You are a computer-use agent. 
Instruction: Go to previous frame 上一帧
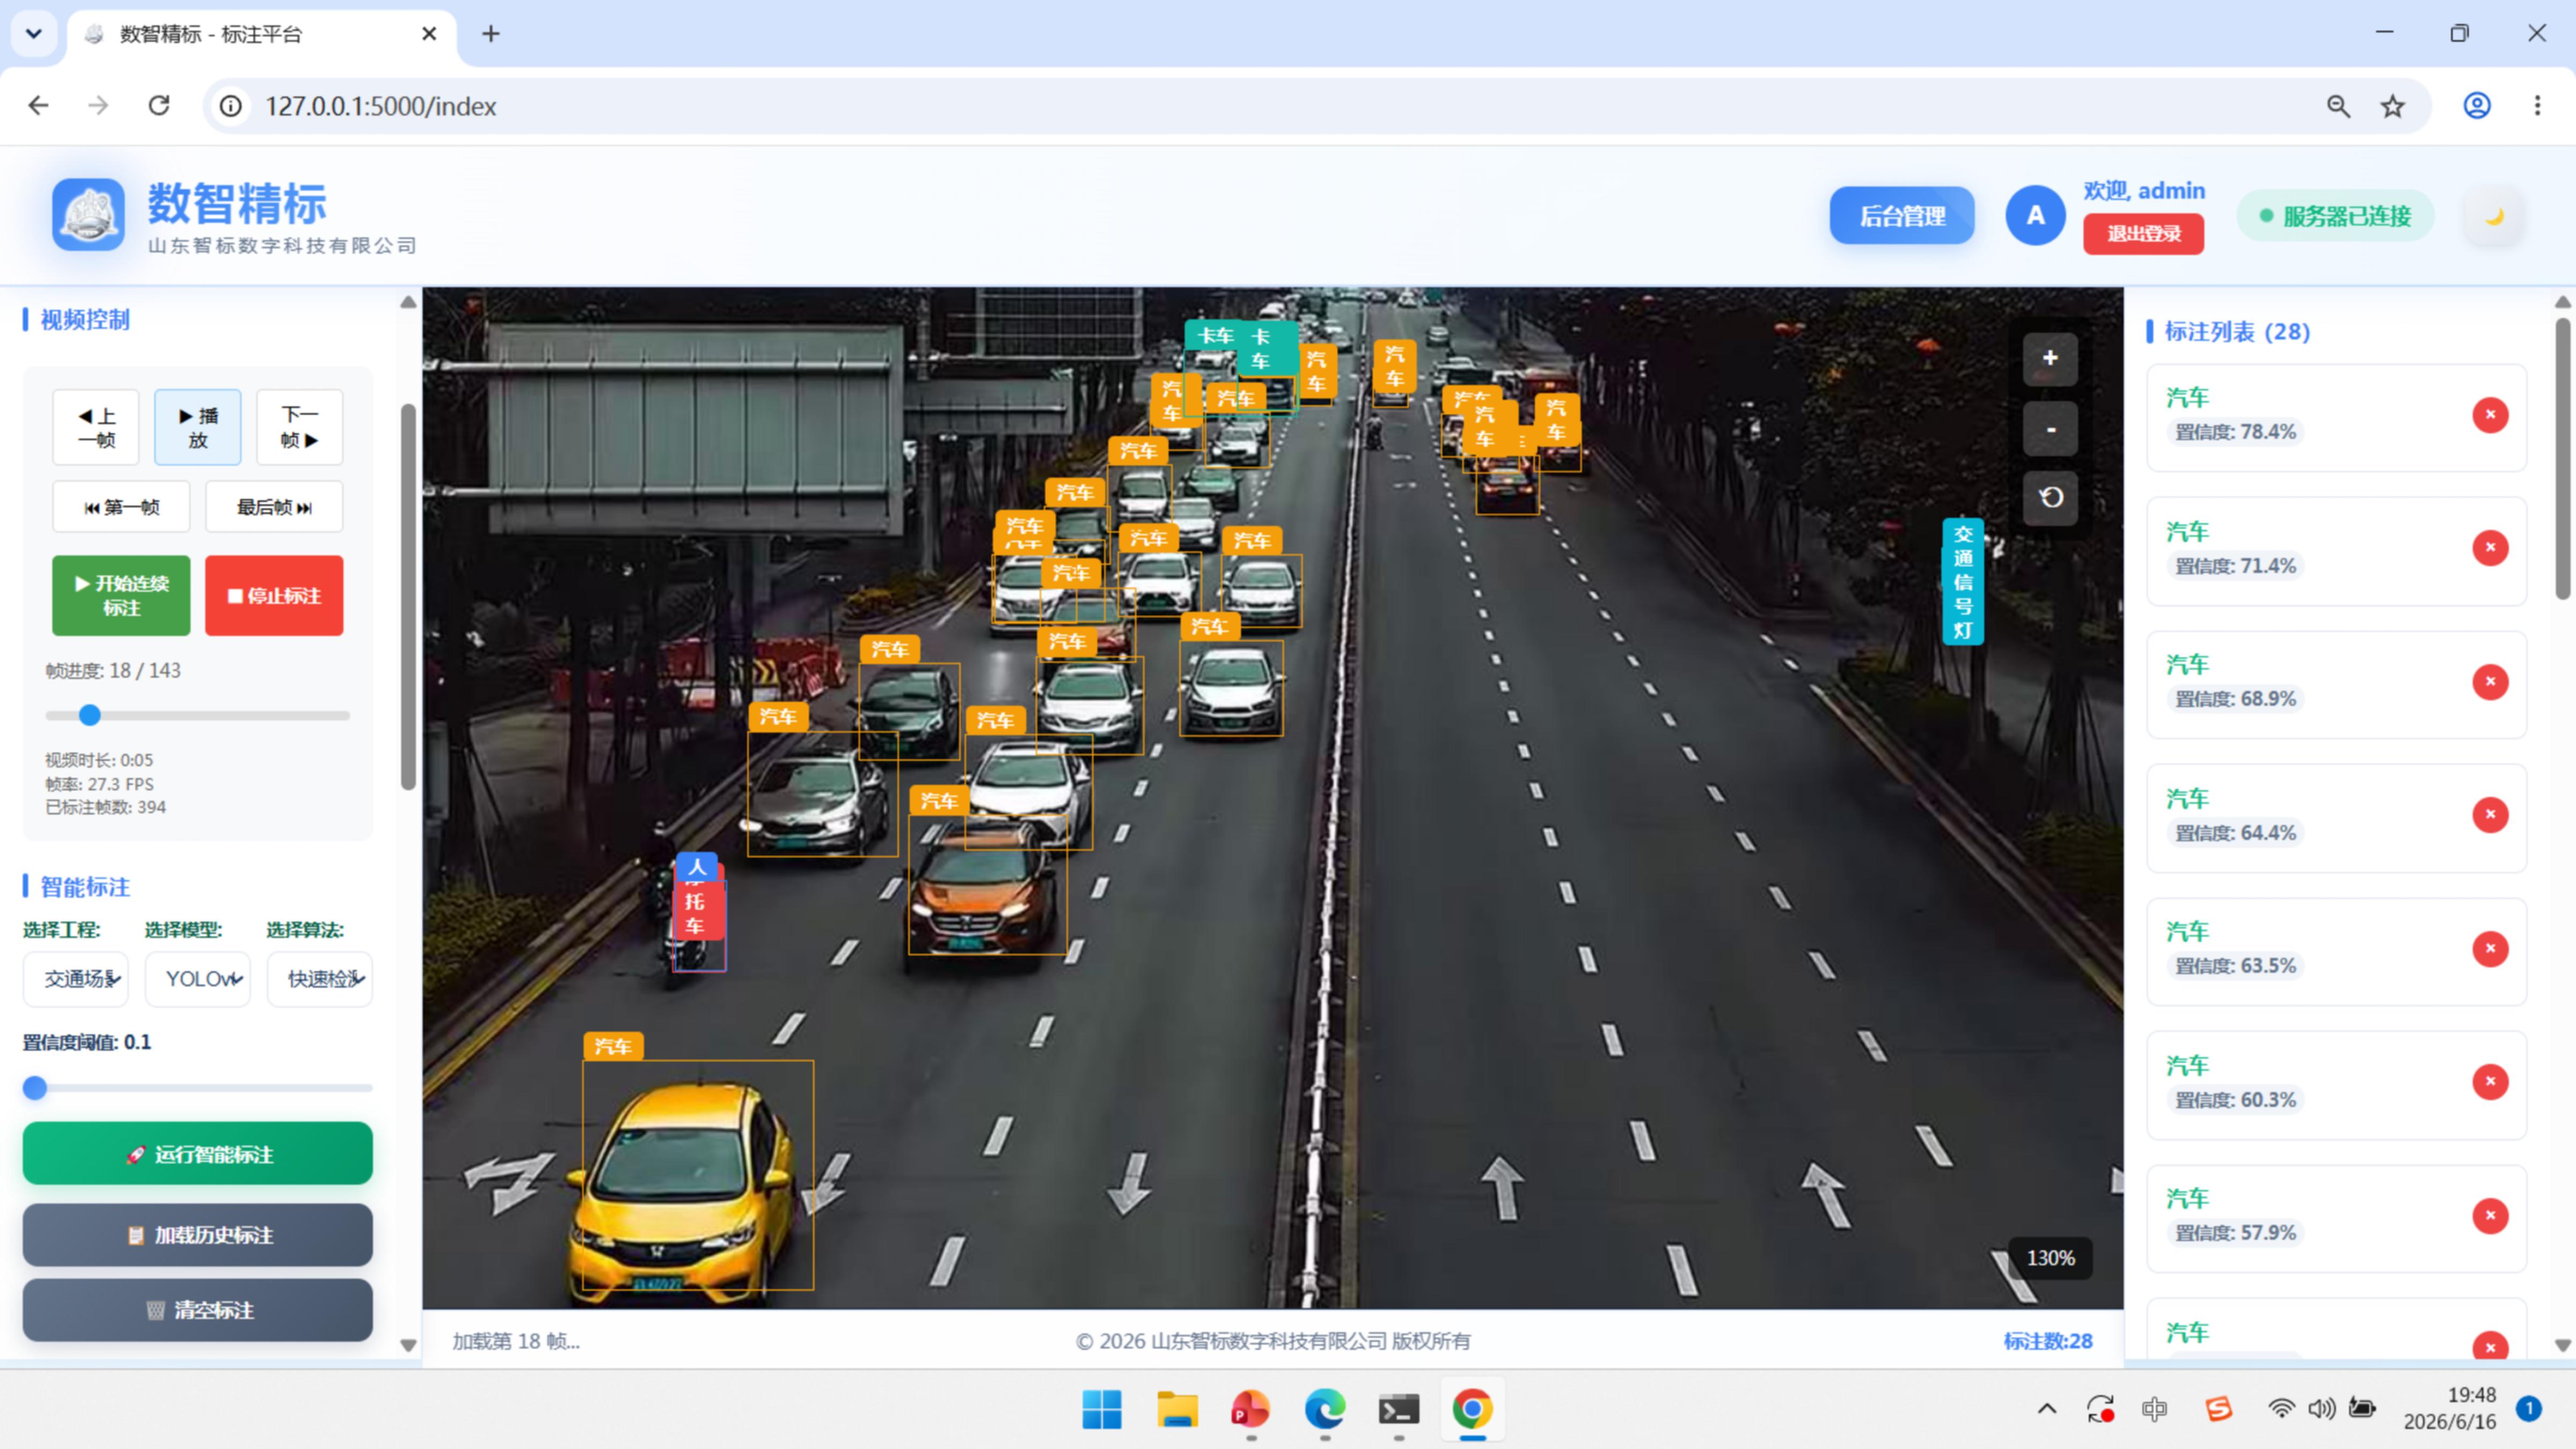[96, 427]
